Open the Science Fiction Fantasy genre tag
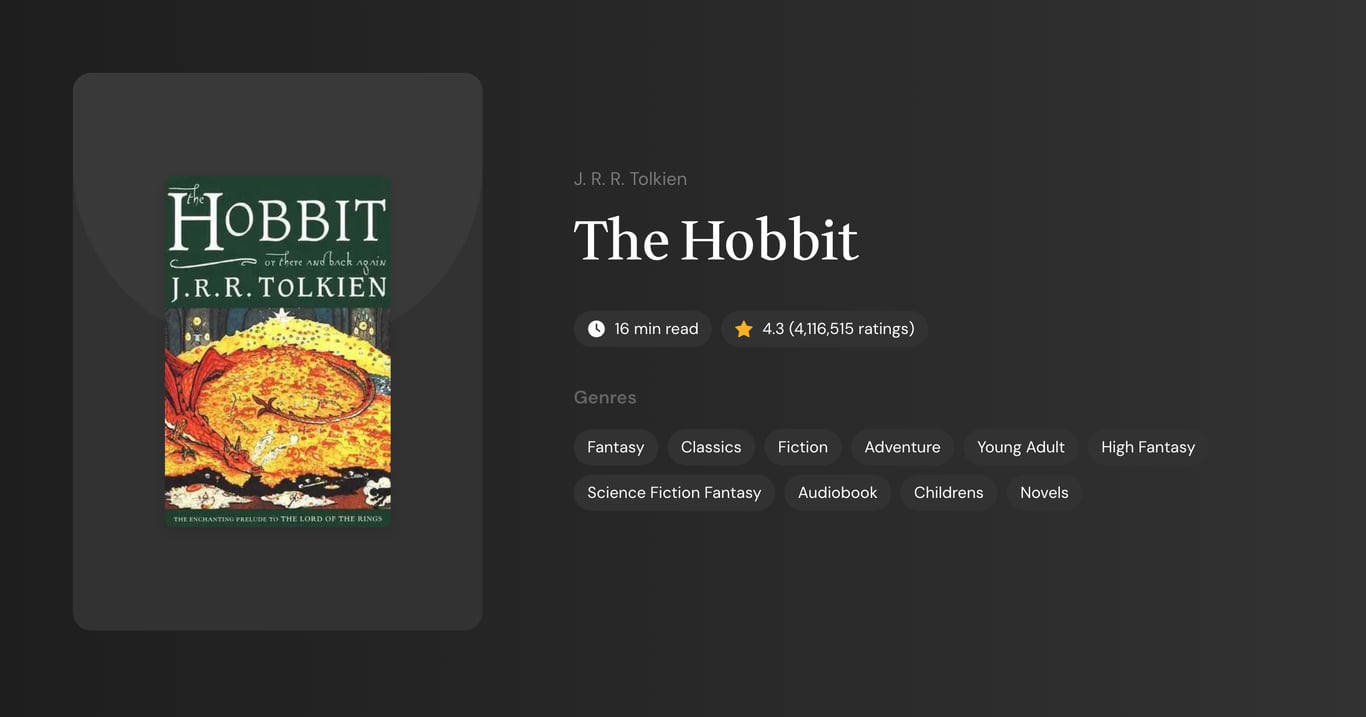 click(673, 492)
